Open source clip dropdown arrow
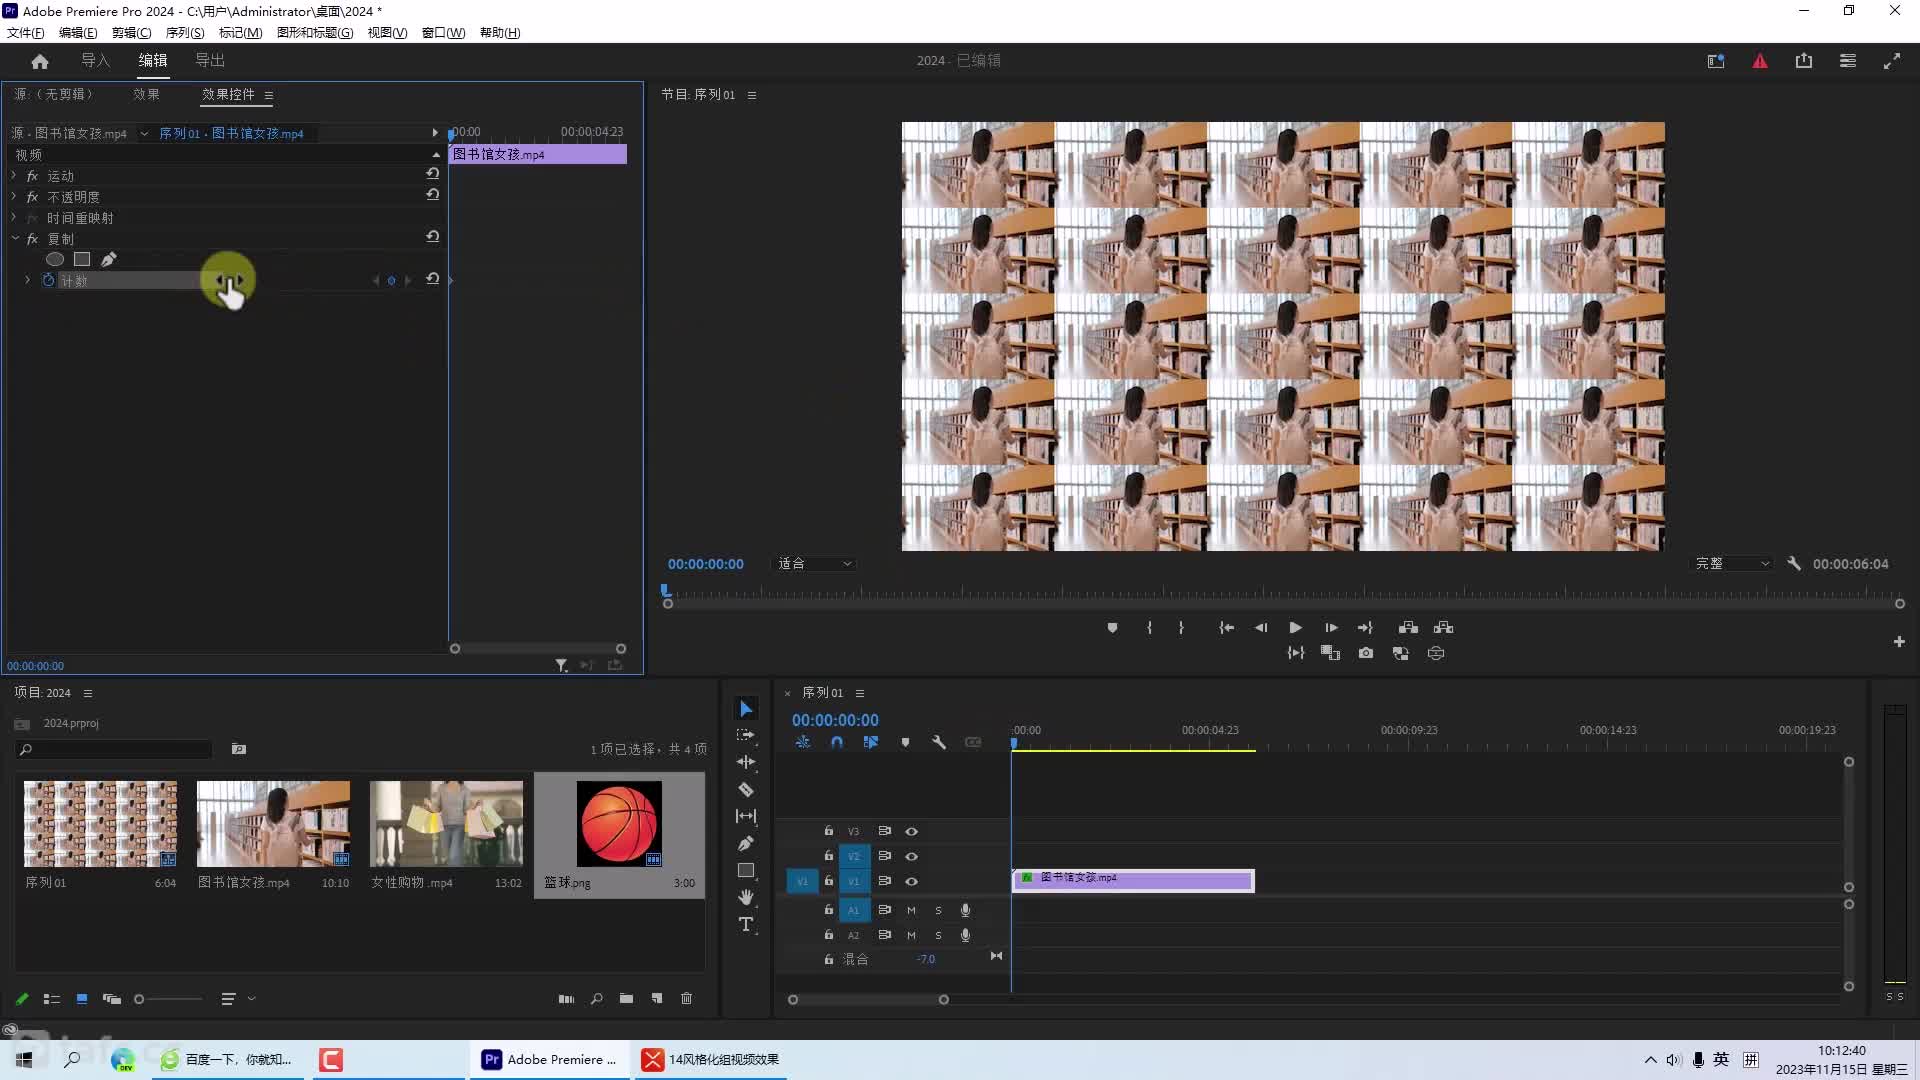The height and width of the screenshot is (1080, 1920). pyautogui.click(x=144, y=133)
